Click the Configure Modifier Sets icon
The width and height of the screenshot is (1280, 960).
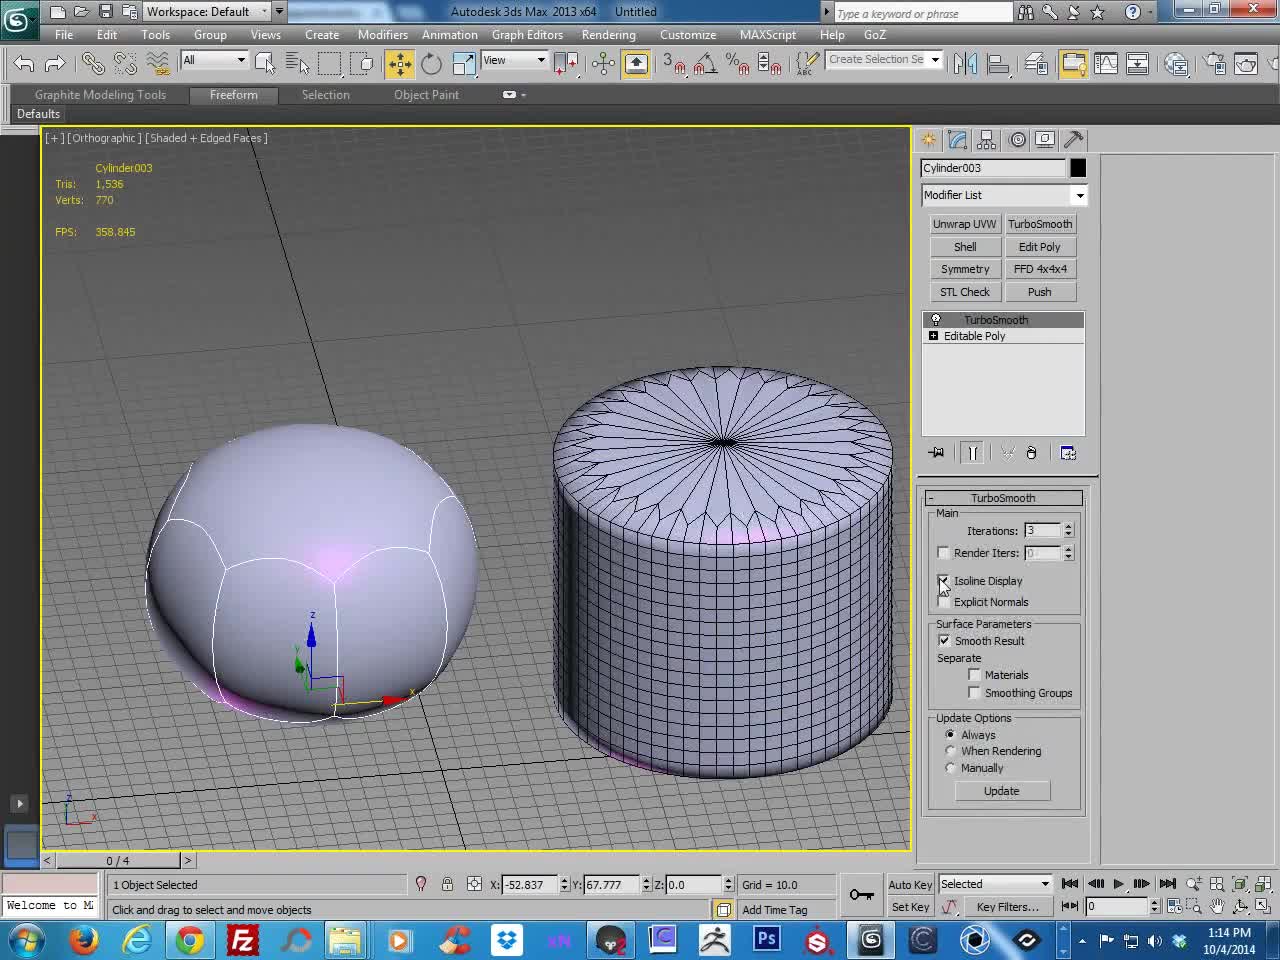[1068, 453]
